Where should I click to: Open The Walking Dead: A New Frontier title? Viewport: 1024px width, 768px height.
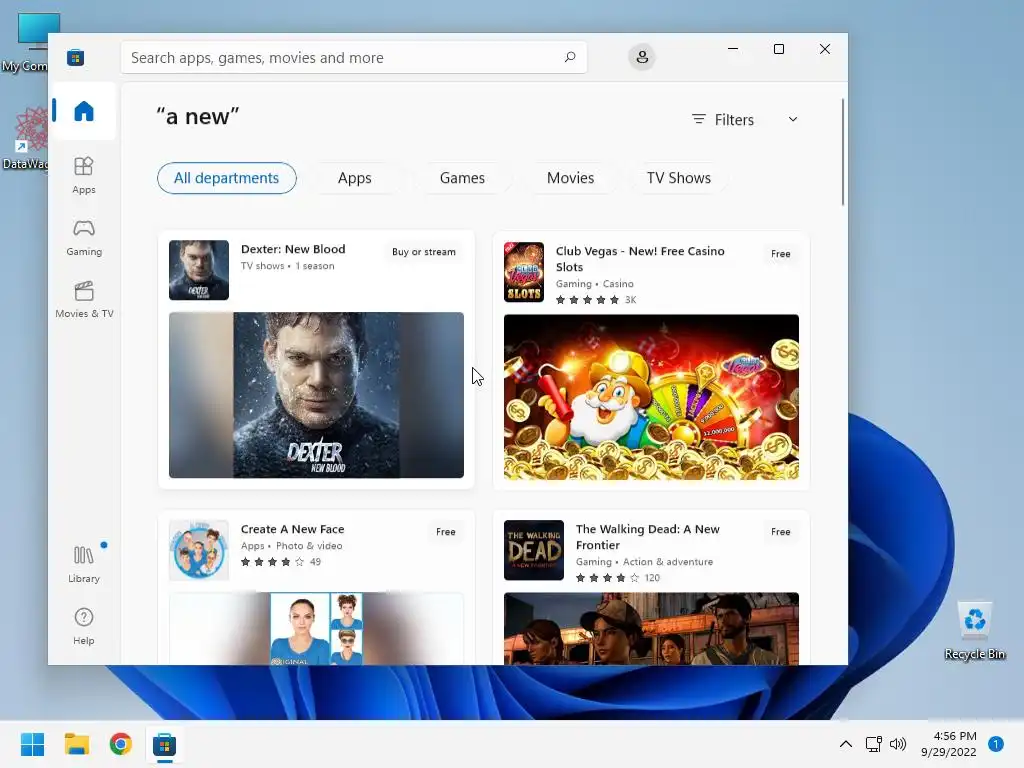pos(647,537)
